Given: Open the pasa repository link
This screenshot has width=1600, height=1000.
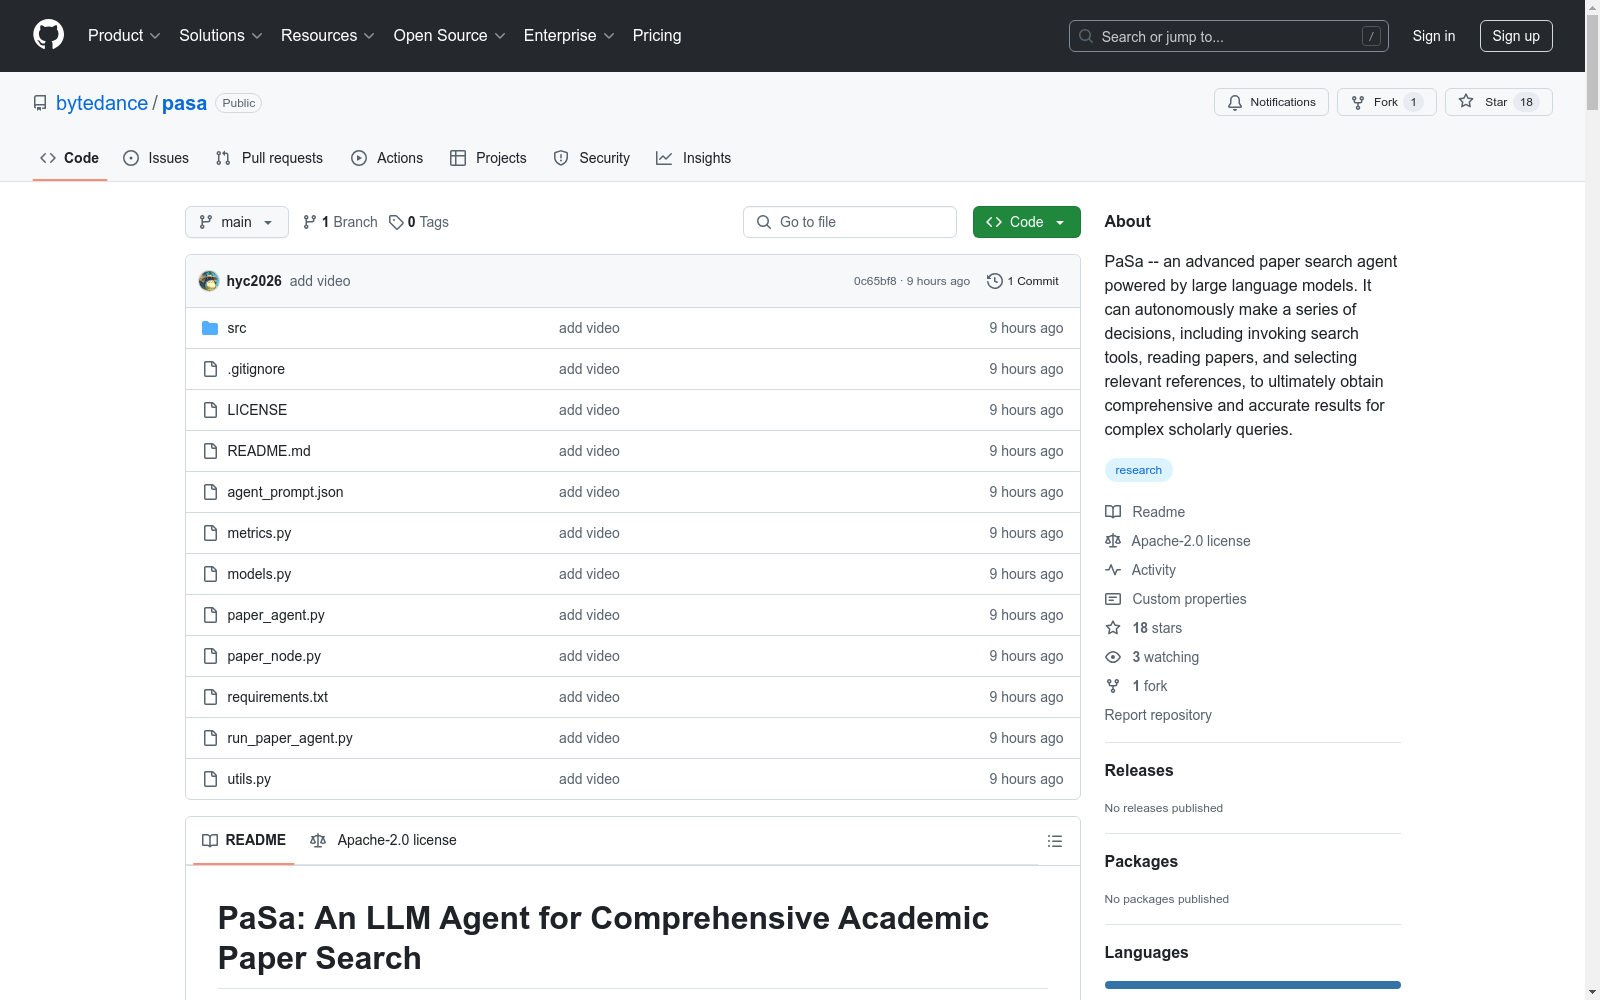Looking at the screenshot, I should [x=184, y=103].
